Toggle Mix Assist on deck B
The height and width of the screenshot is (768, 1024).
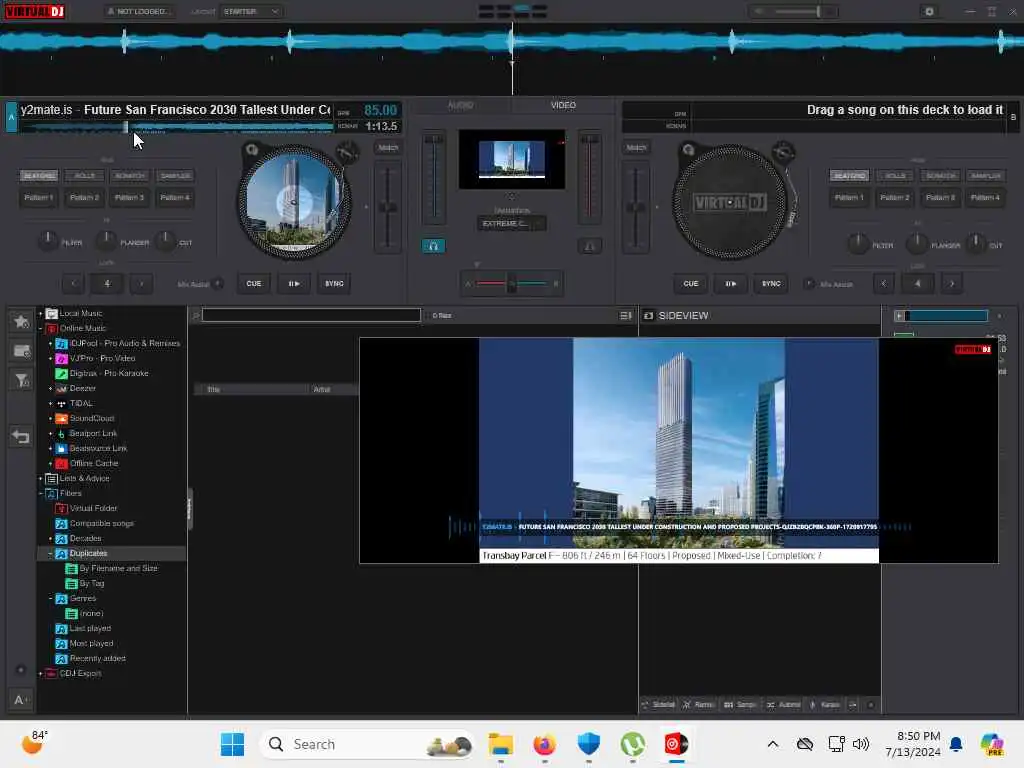point(809,283)
